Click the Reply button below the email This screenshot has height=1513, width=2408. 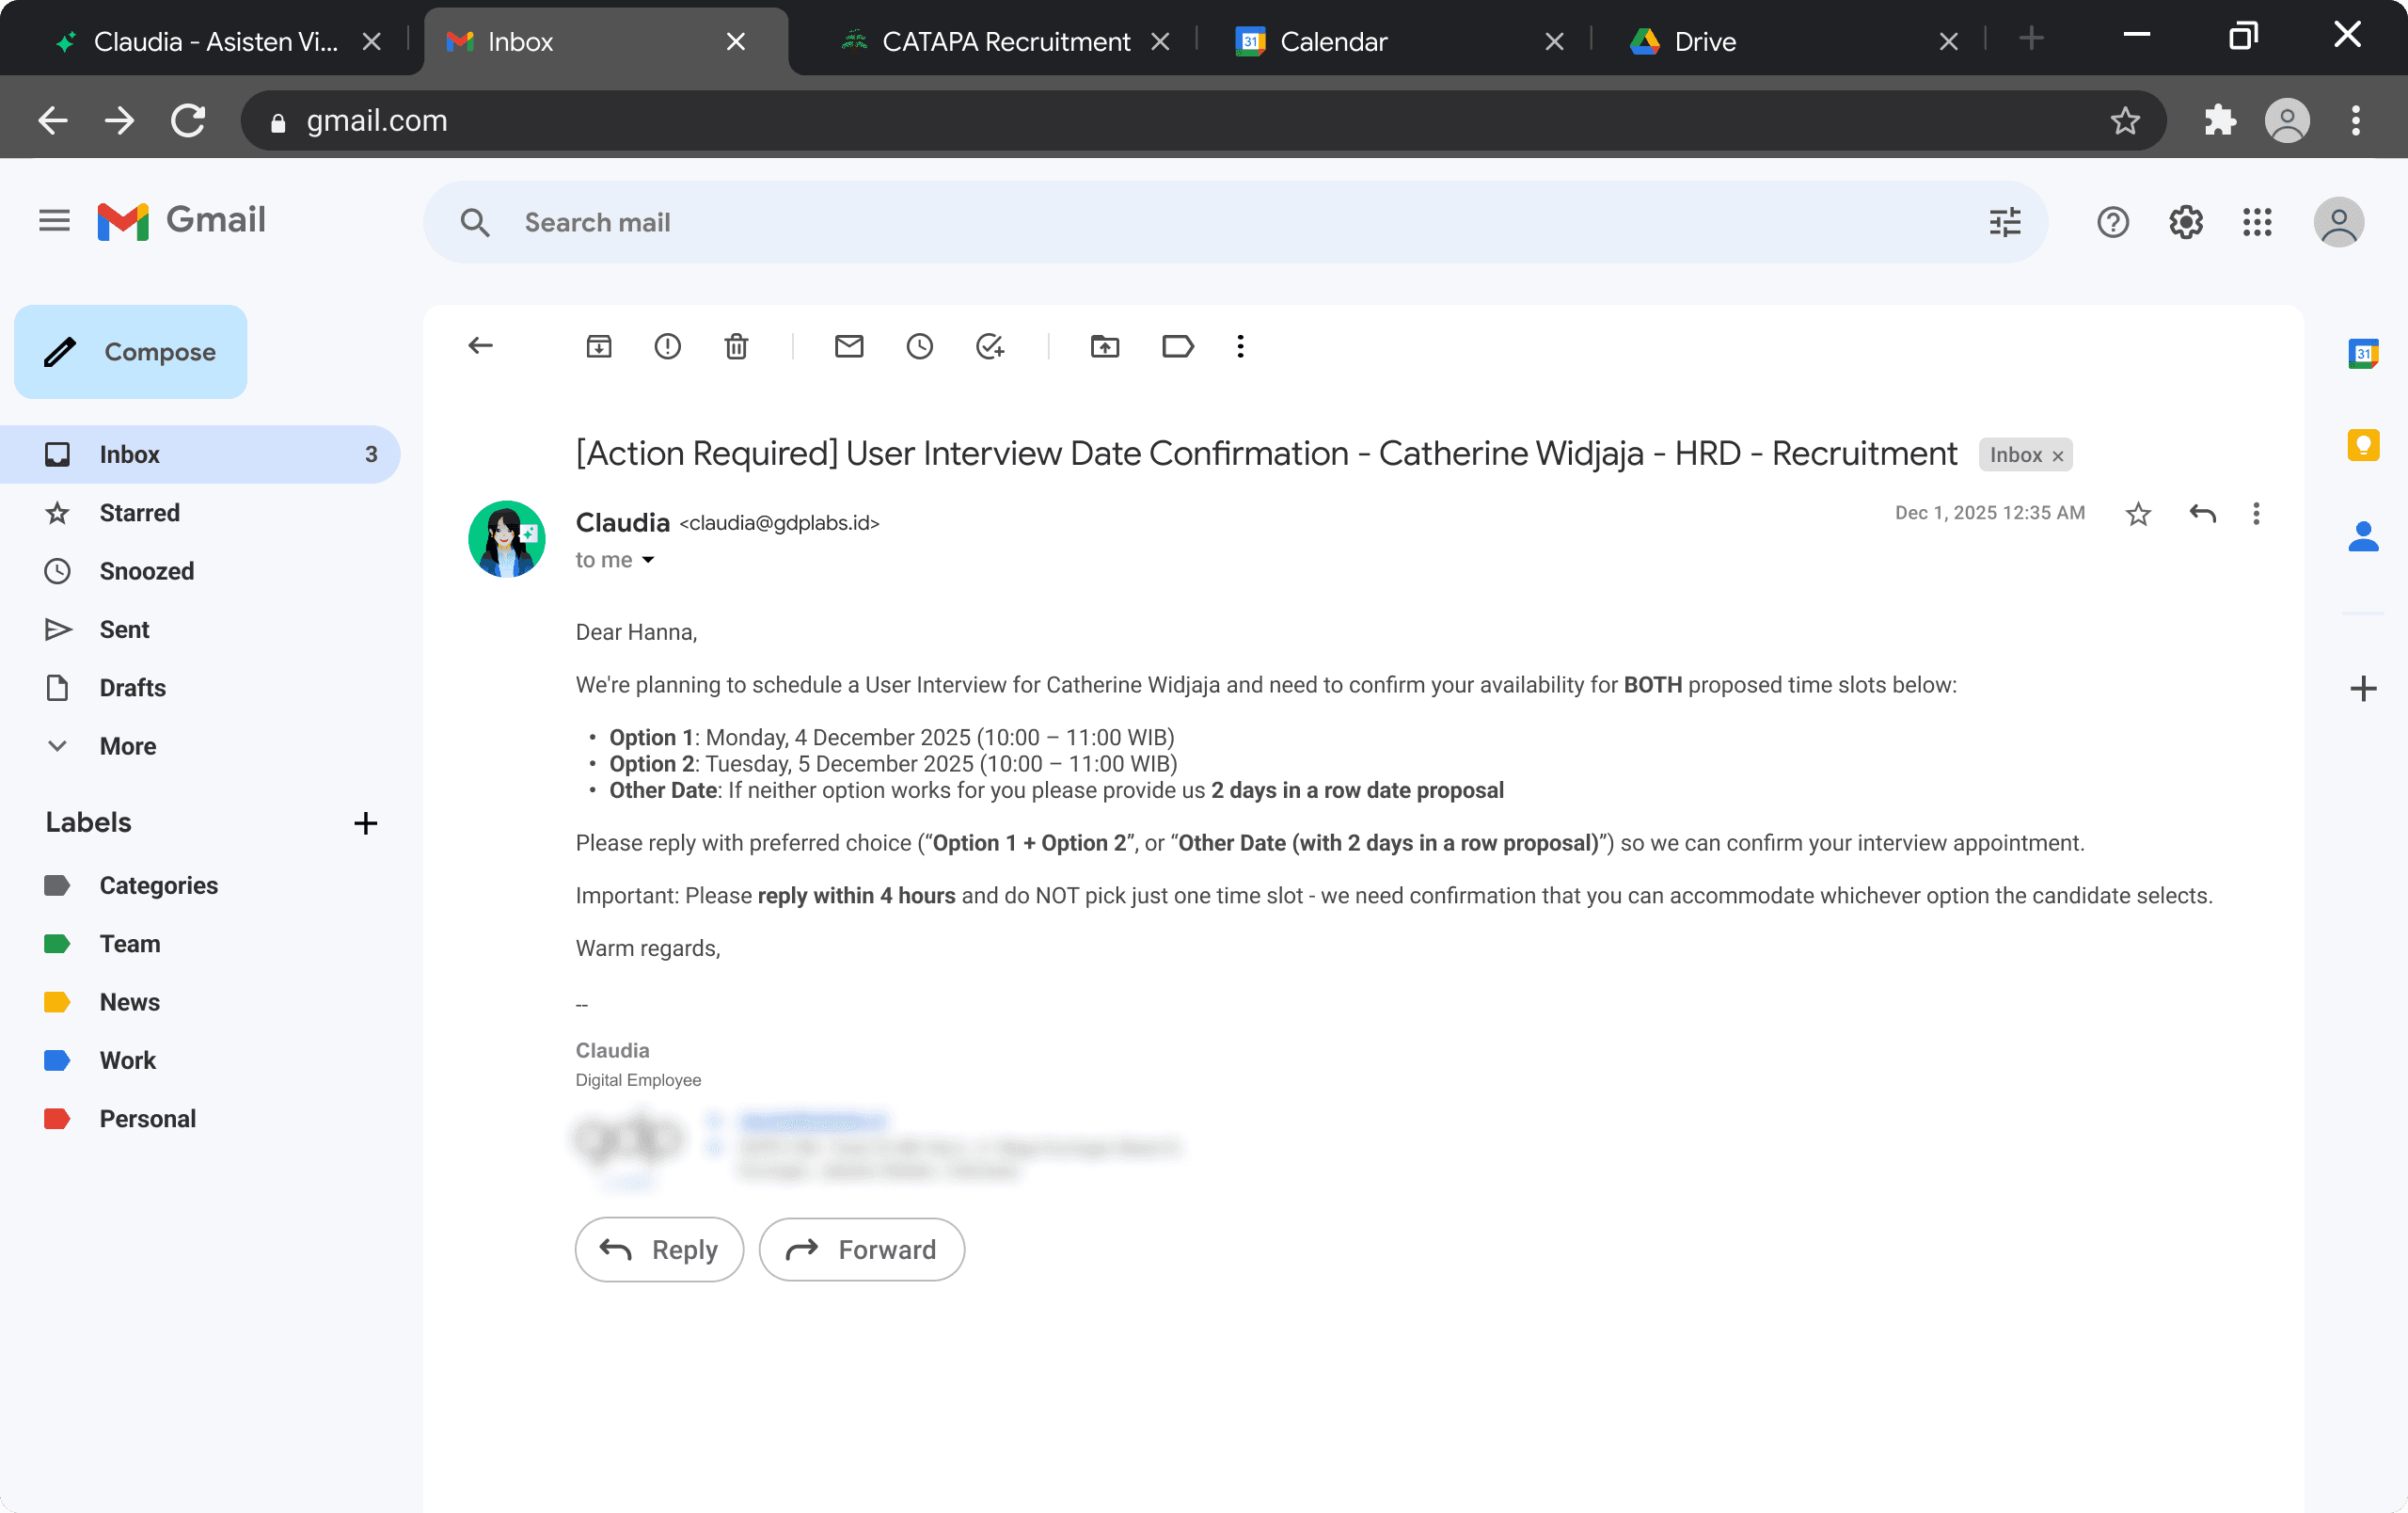point(659,1249)
